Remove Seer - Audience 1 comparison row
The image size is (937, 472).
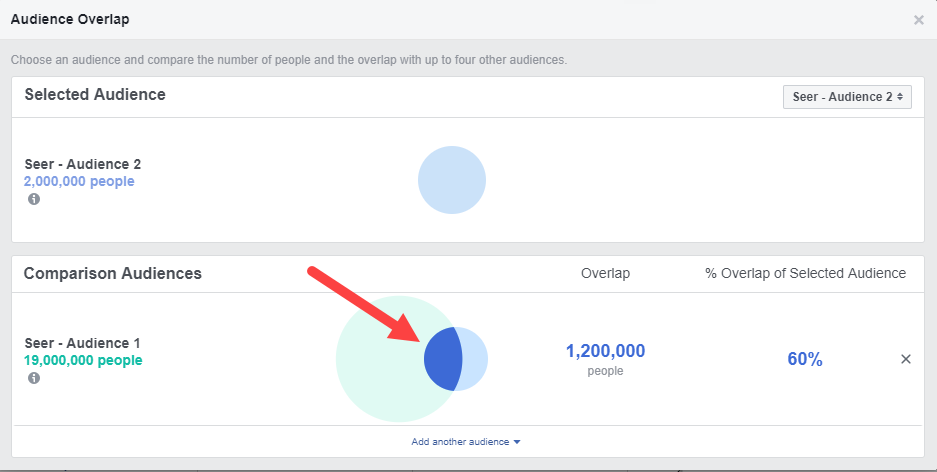[906, 359]
